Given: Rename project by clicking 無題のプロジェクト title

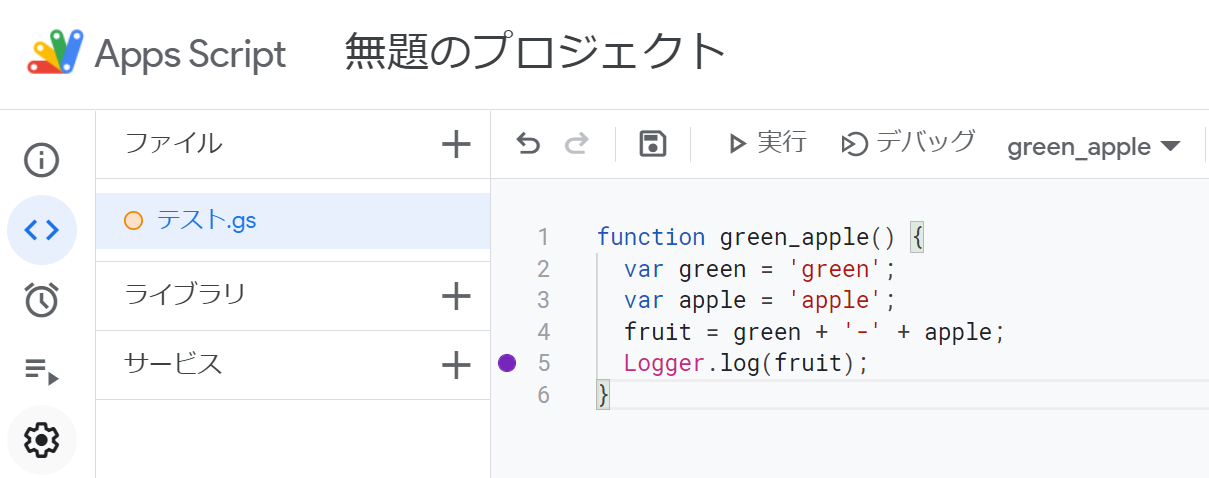Looking at the screenshot, I should point(535,52).
